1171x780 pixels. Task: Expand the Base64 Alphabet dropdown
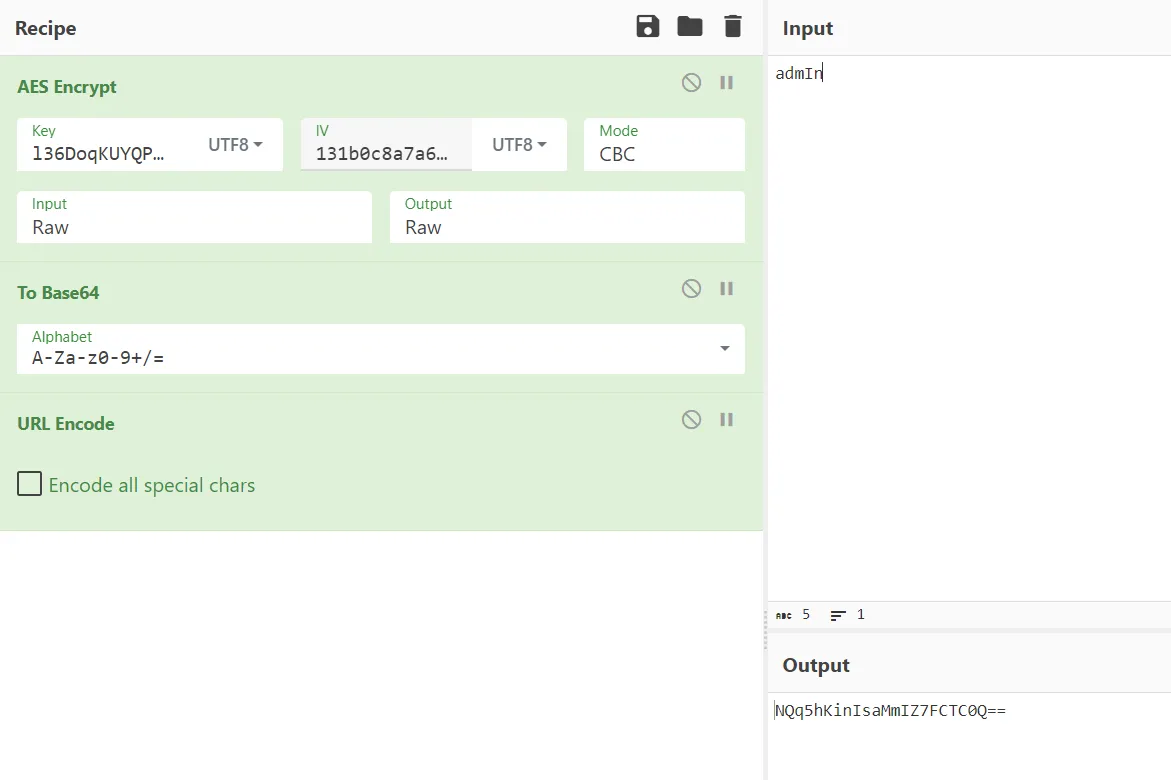click(724, 349)
